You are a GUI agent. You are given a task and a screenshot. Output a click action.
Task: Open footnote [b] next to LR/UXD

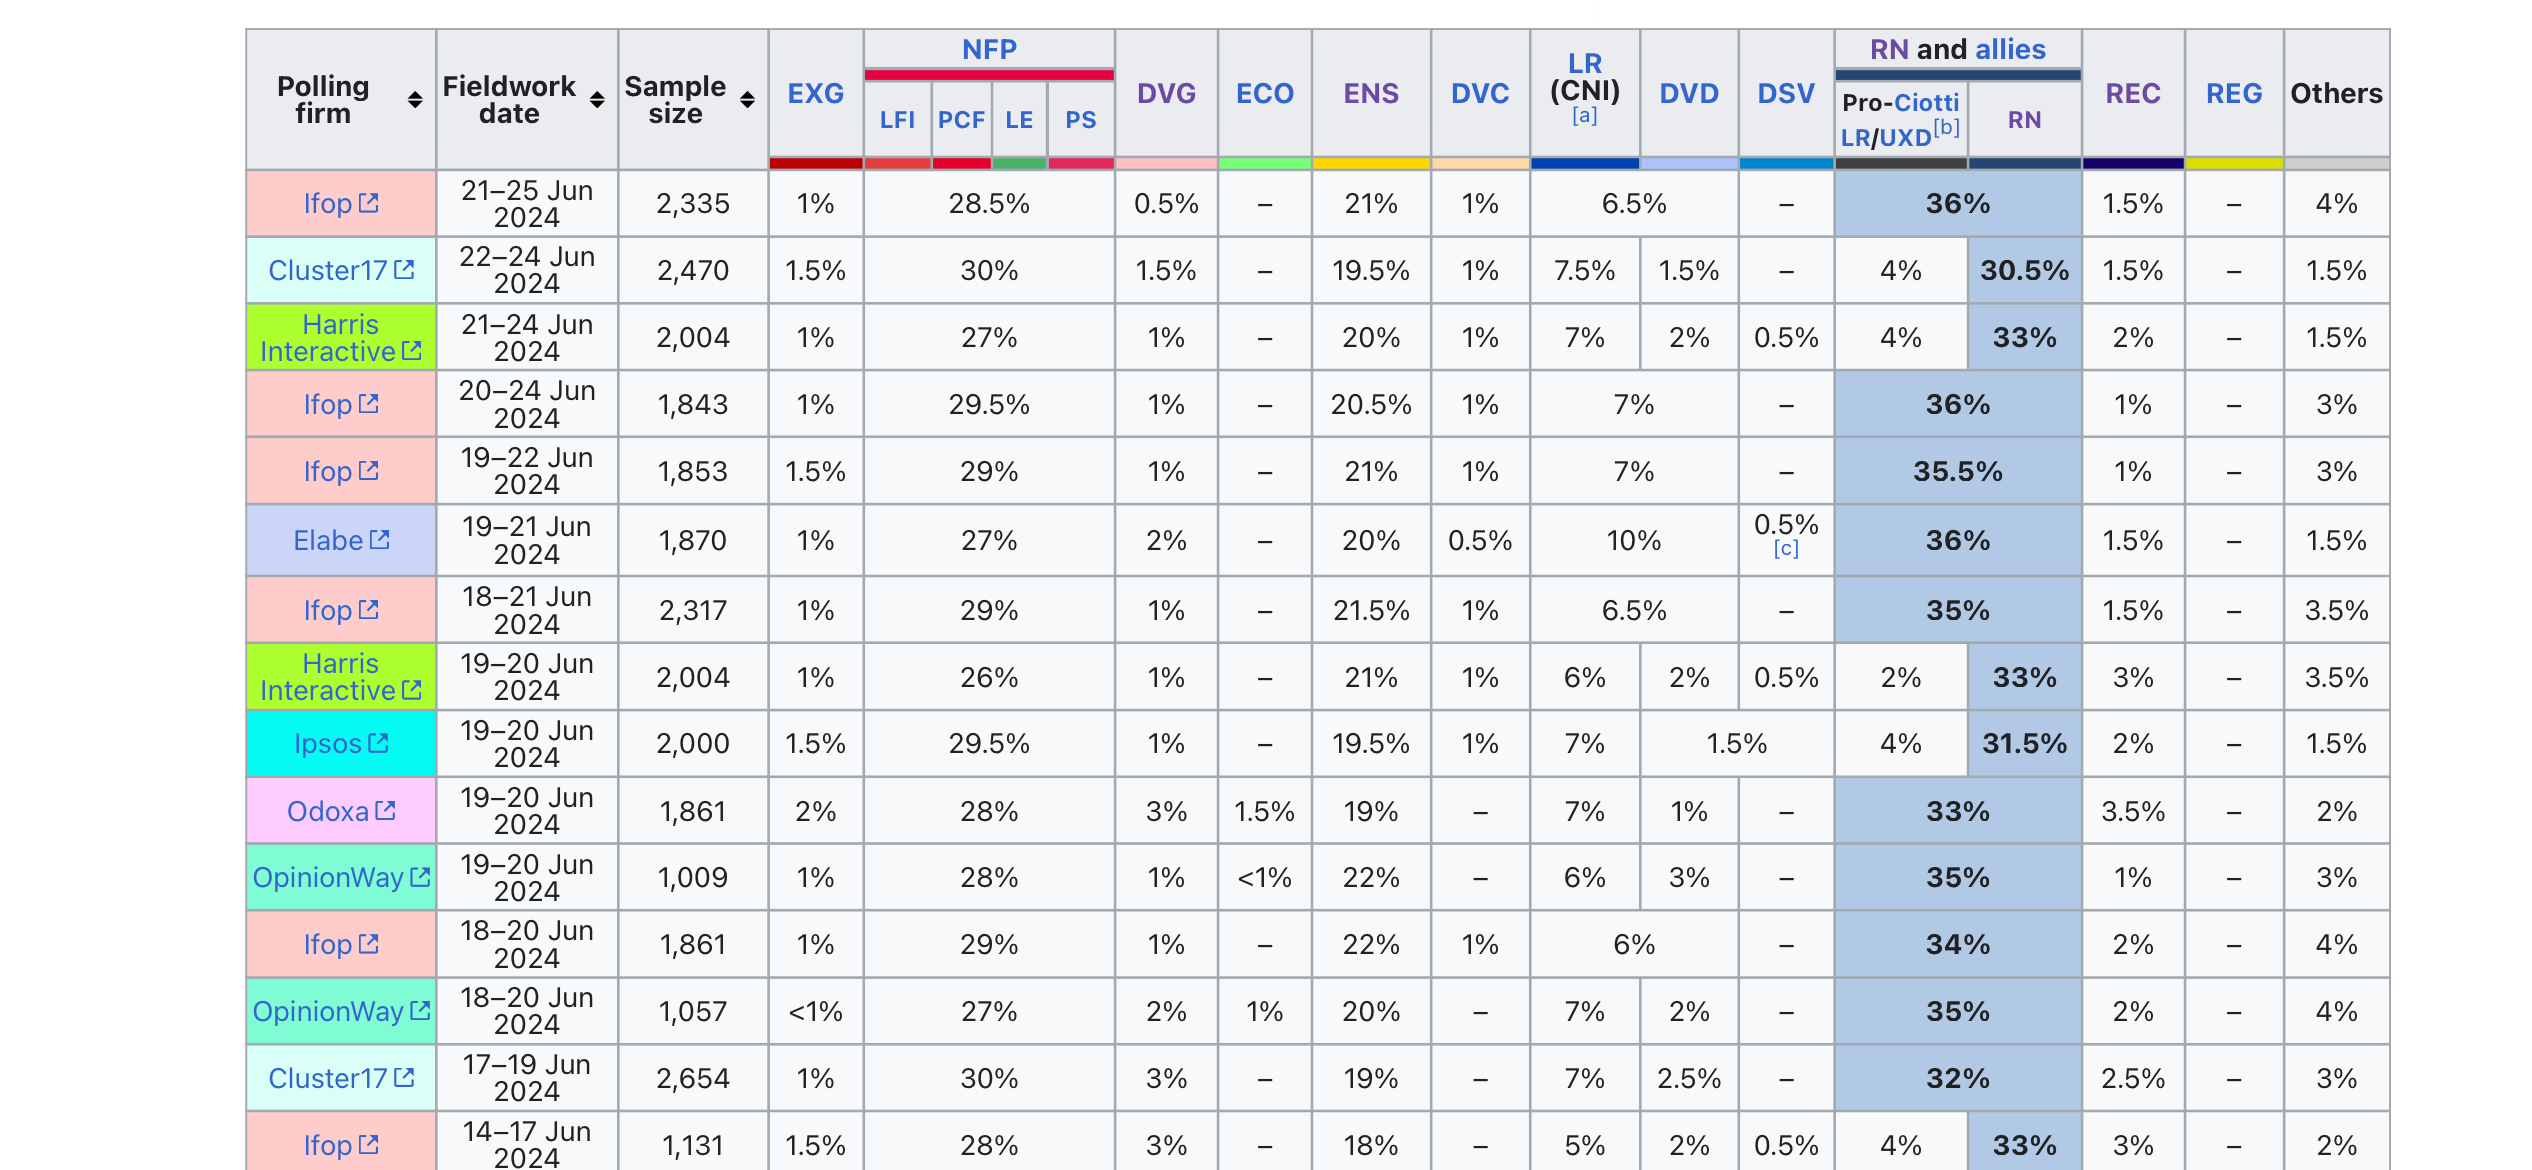(x=1946, y=127)
